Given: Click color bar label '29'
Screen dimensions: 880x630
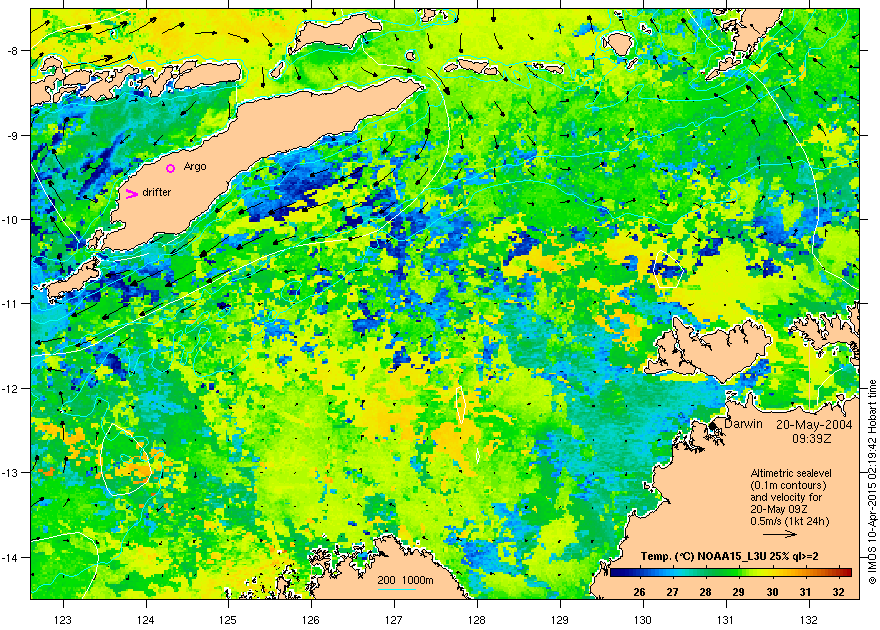Looking at the screenshot, I should 739,592.
